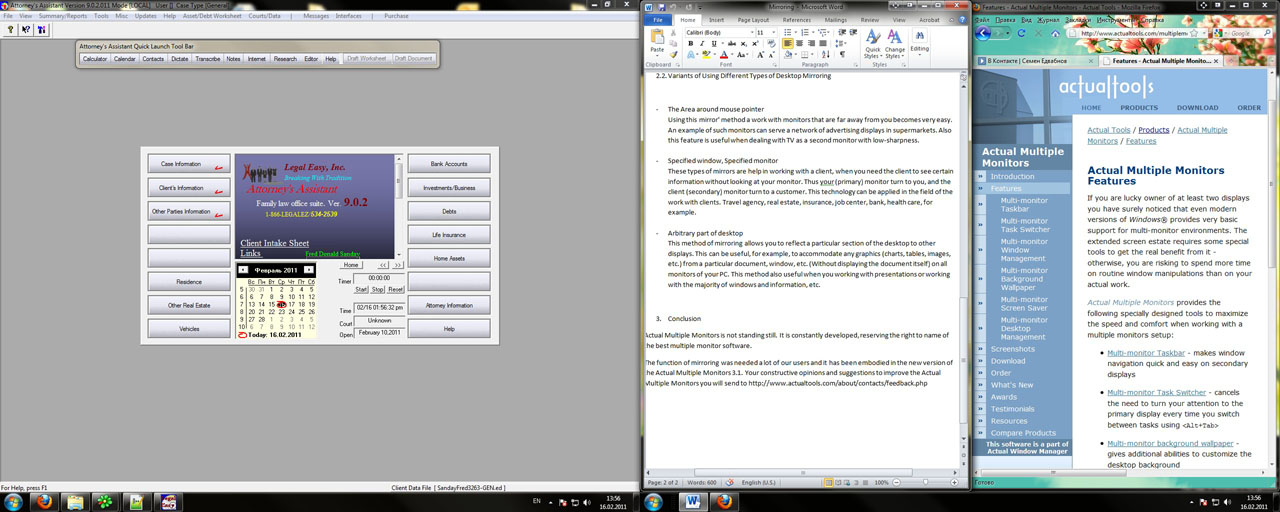Click the Grow Font icon in Word
The image size is (1280, 512).
click(760, 55)
